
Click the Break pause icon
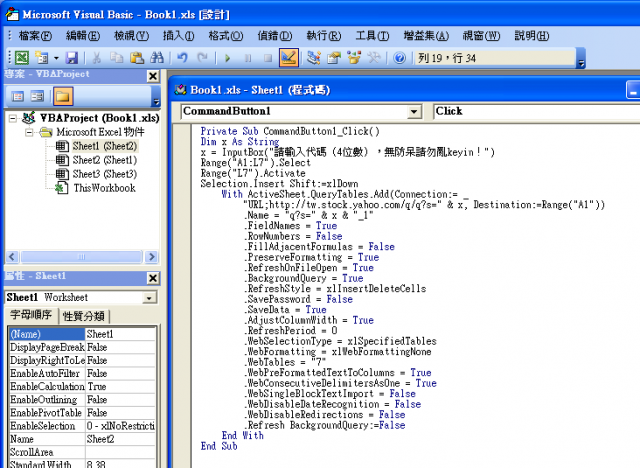247,58
